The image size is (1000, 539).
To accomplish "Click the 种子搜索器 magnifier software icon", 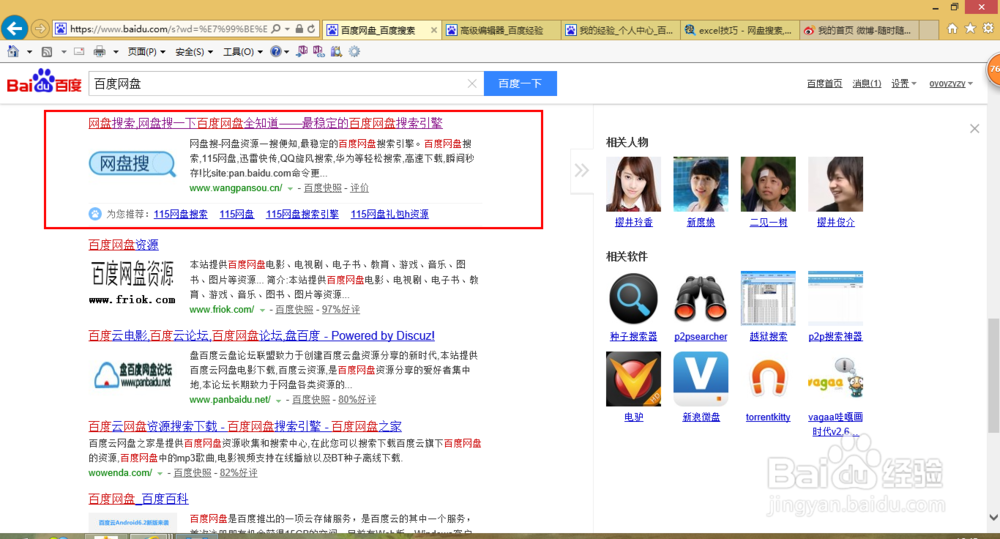I will [633, 299].
